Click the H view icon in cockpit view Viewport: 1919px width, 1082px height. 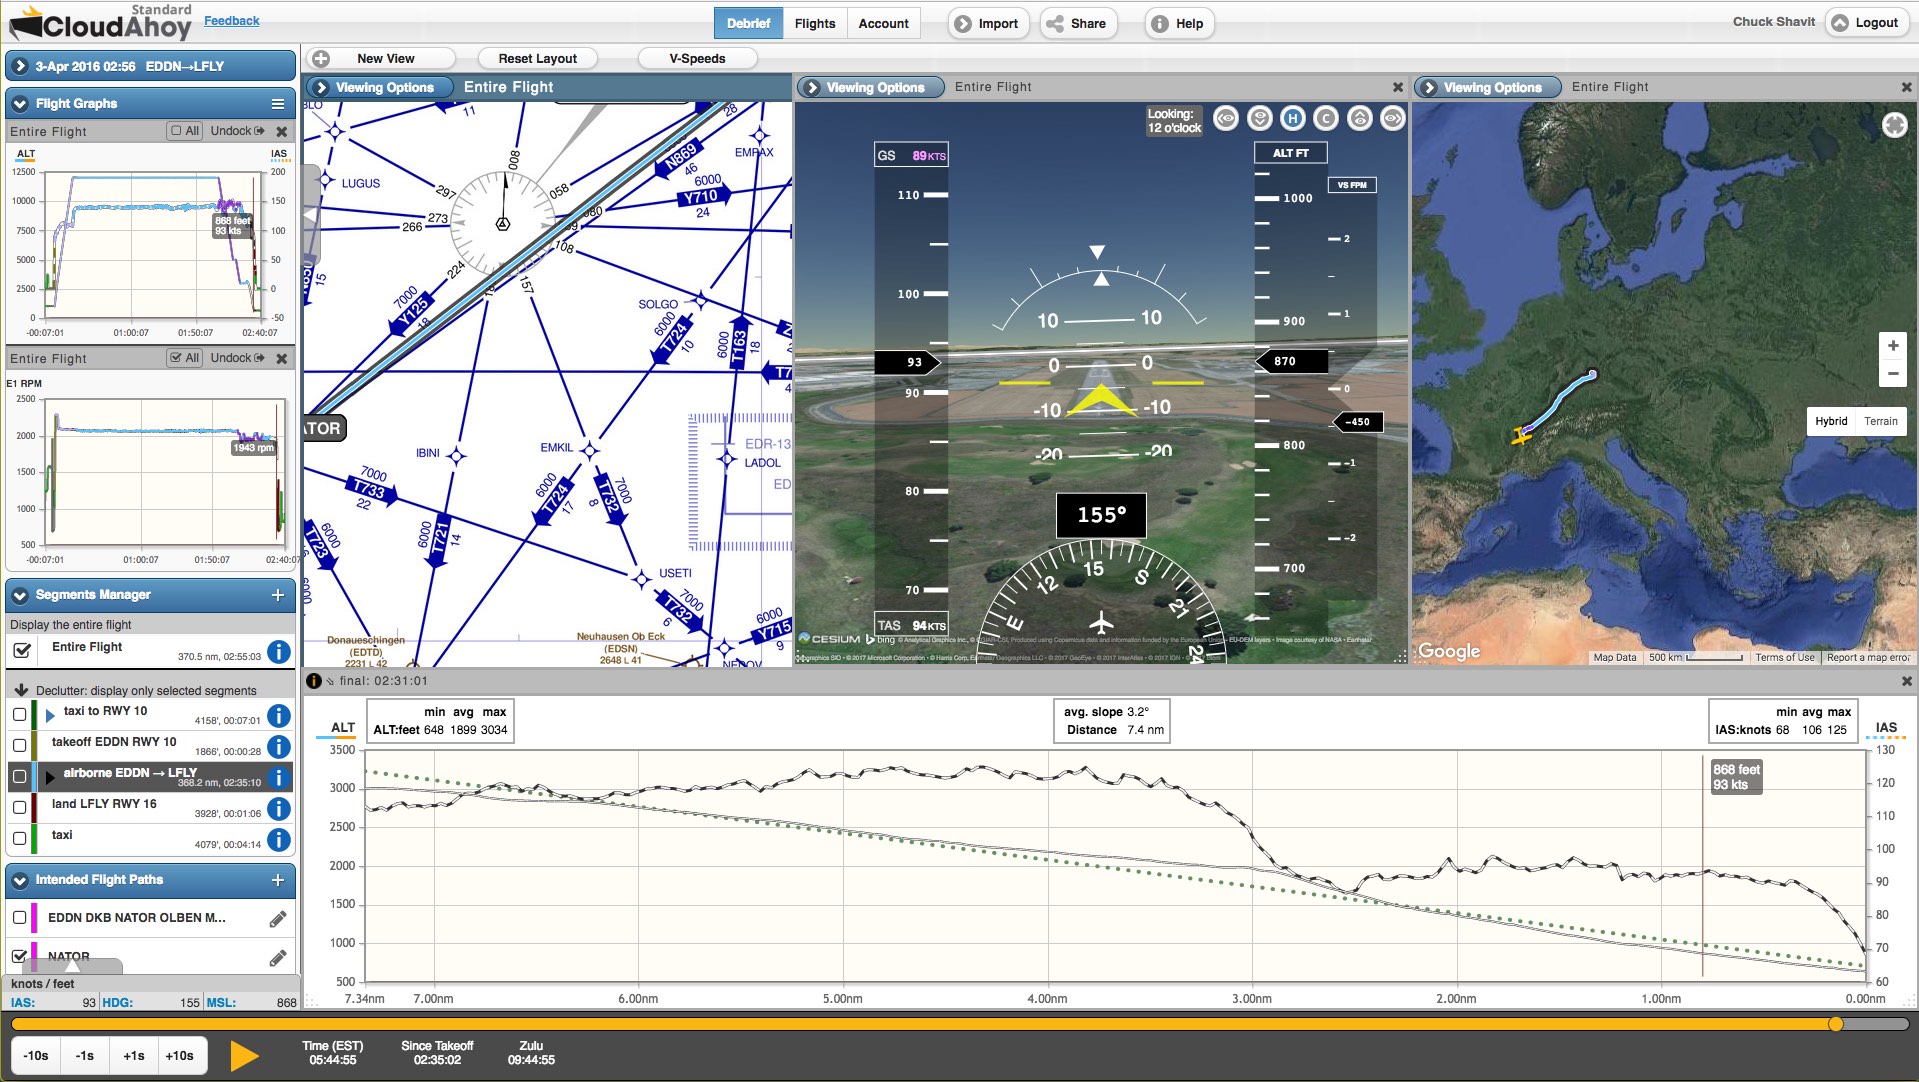click(1293, 119)
